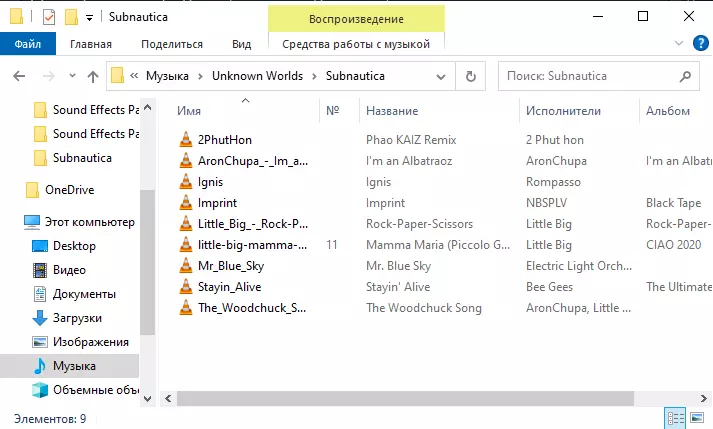Image resolution: width=713 pixels, height=429 pixels.
Task: Click the VLC icon of The_Woodchuck_S... file
Action: click(186, 307)
